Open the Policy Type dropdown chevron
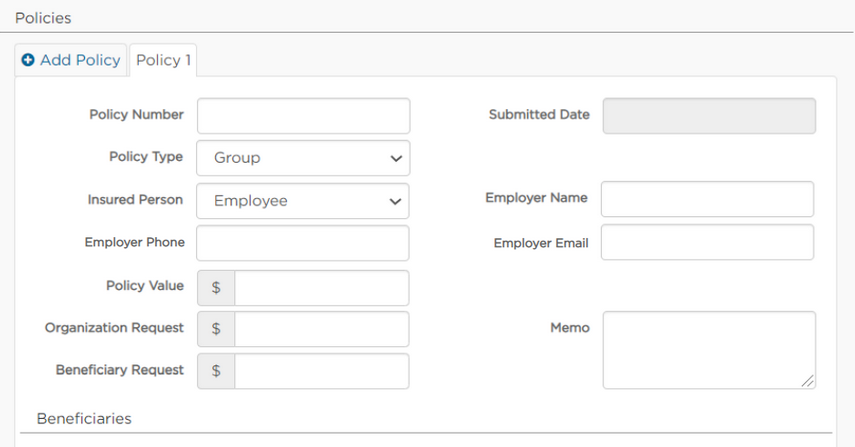This screenshot has width=855, height=447. point(396,159)
